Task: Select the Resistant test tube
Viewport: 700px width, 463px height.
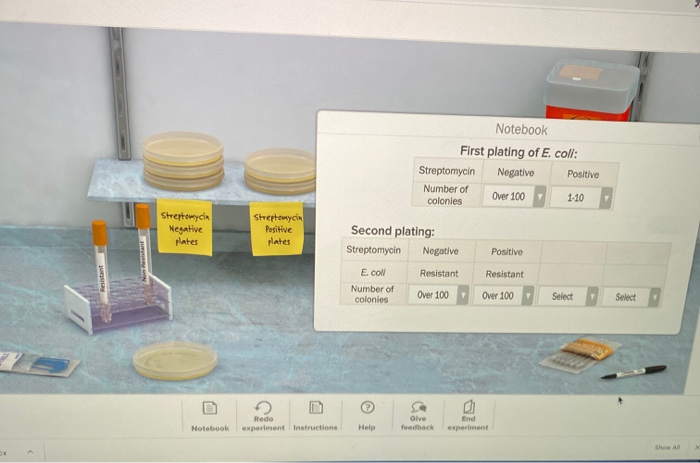Action: pyautogui.click(x=101, y=270)
